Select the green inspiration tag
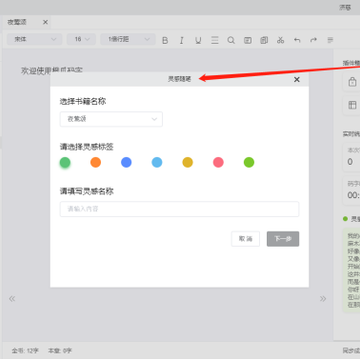The width and height of the screenshot is (360, 360). tap(65, 163)
